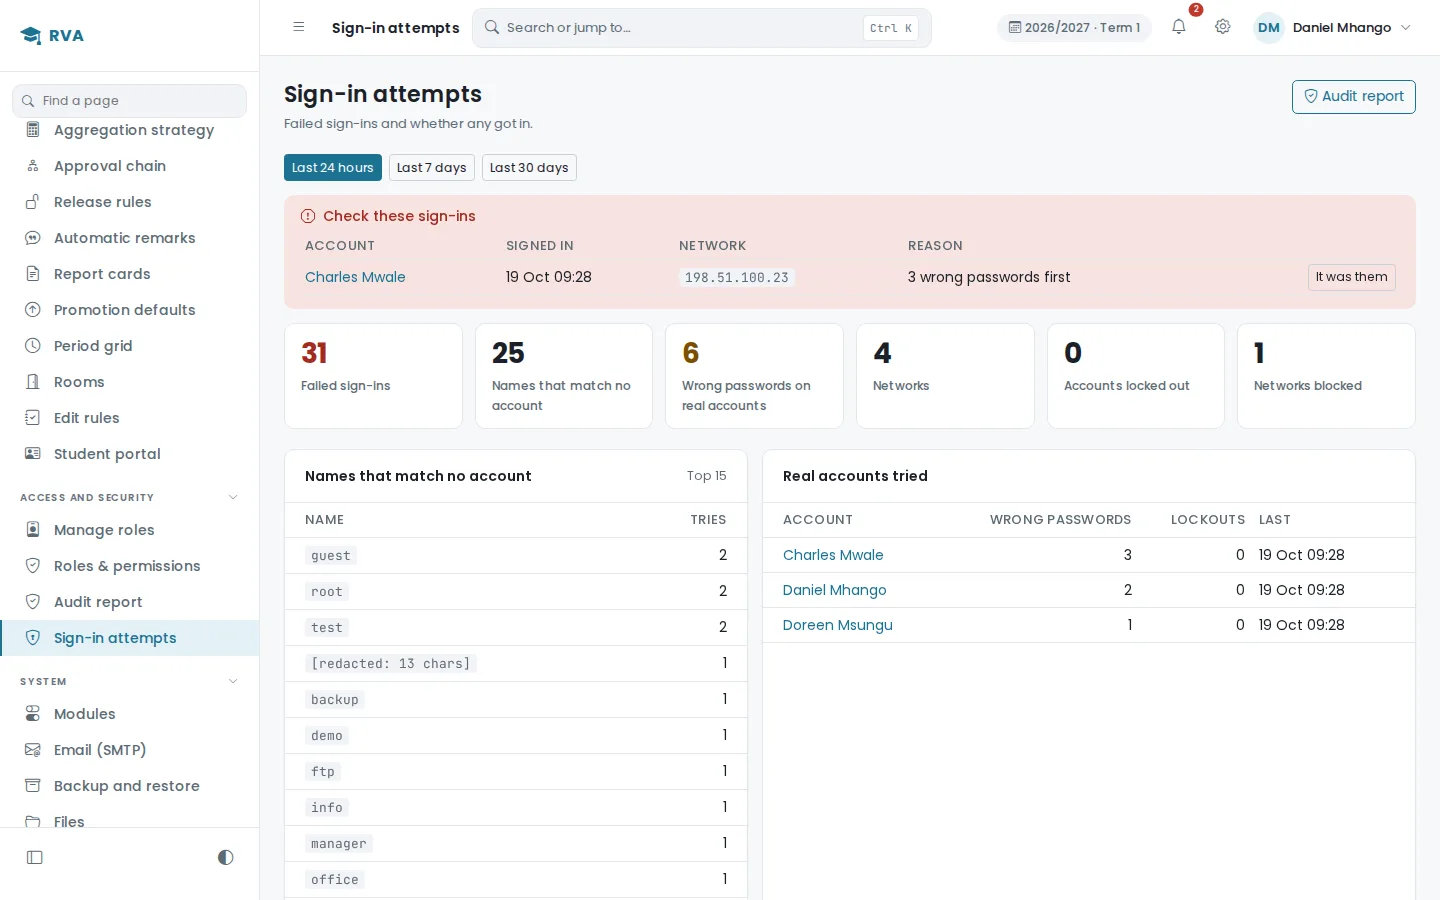The image size is (1440, 900).
Task: Click the Student portal icon
Action: tap(33, 454)
